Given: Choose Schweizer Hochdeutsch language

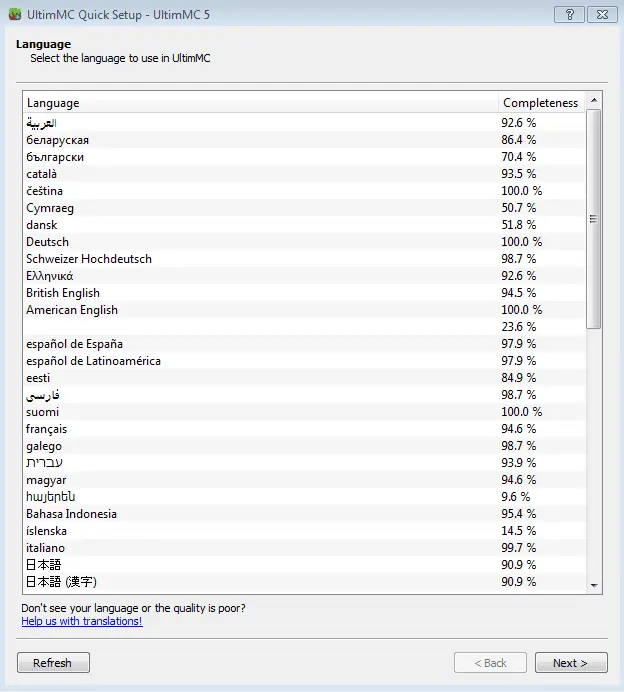Looking at the screenshot, I should click(89, 259).
